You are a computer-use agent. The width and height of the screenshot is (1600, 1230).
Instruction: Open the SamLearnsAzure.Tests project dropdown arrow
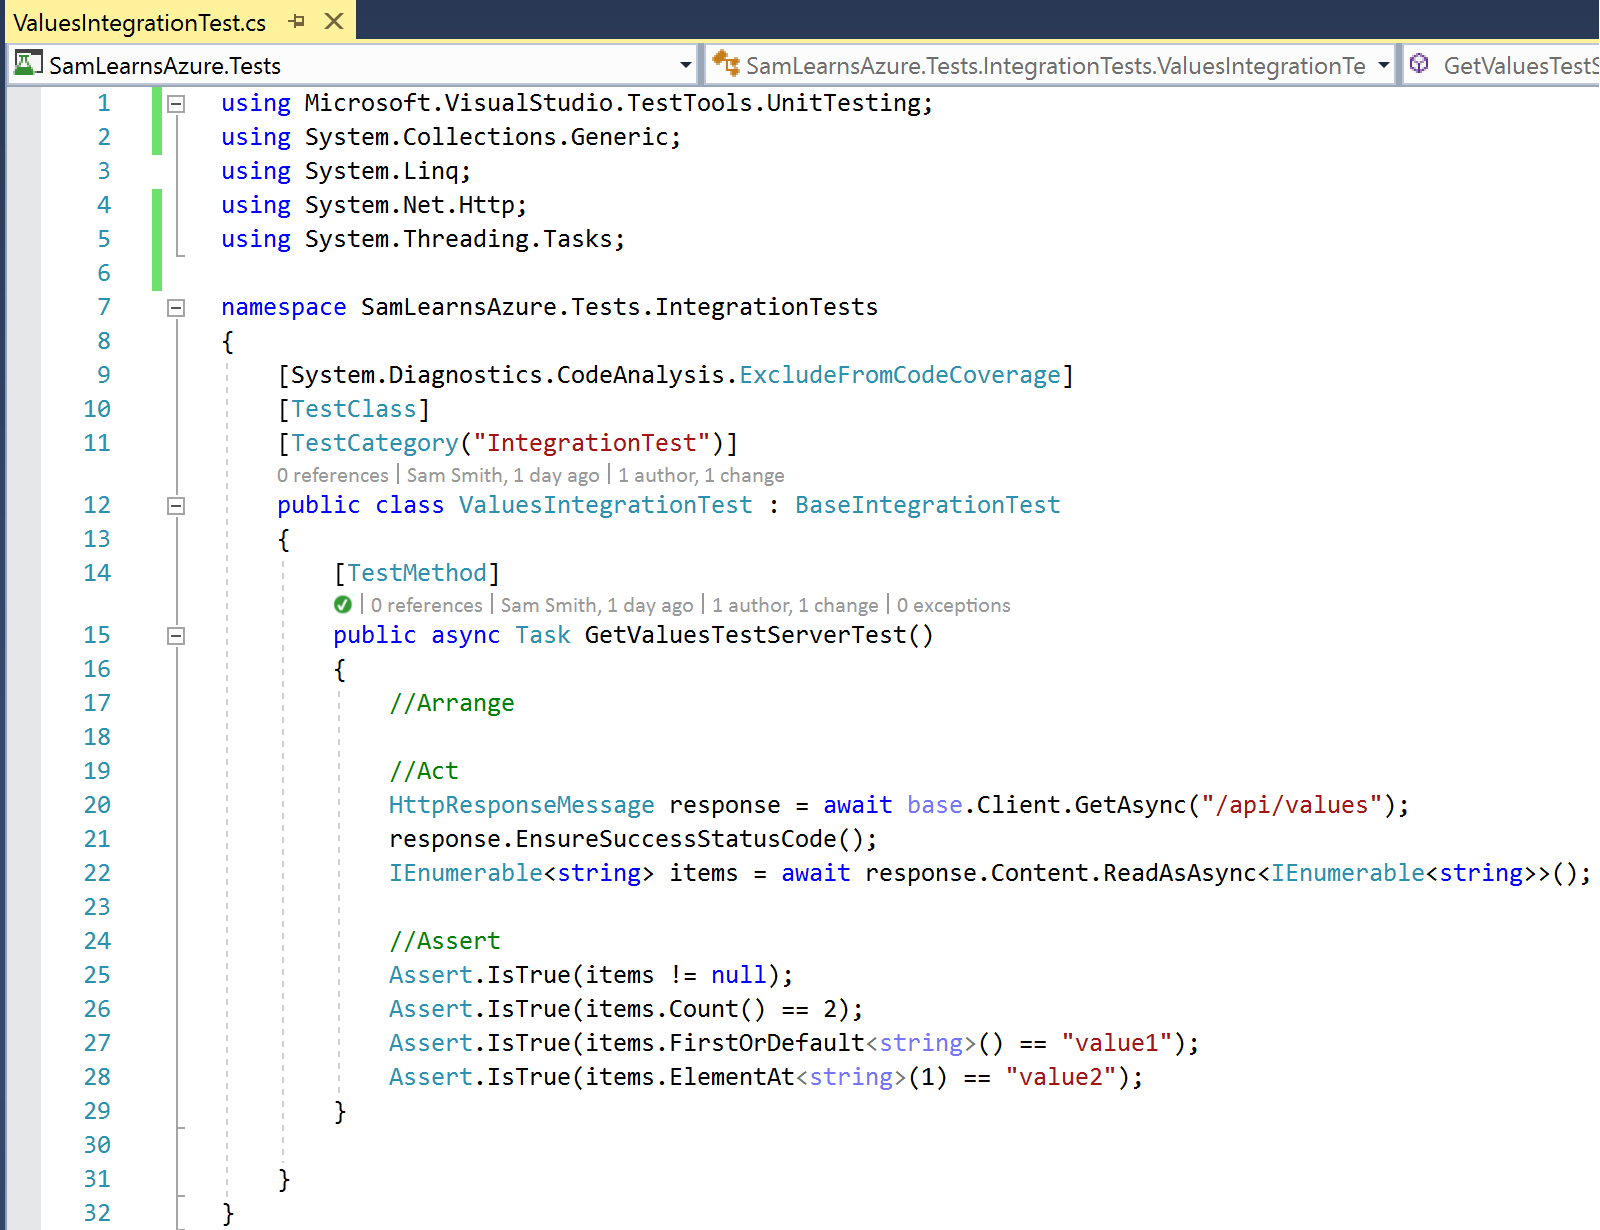(x=685, y=65)
